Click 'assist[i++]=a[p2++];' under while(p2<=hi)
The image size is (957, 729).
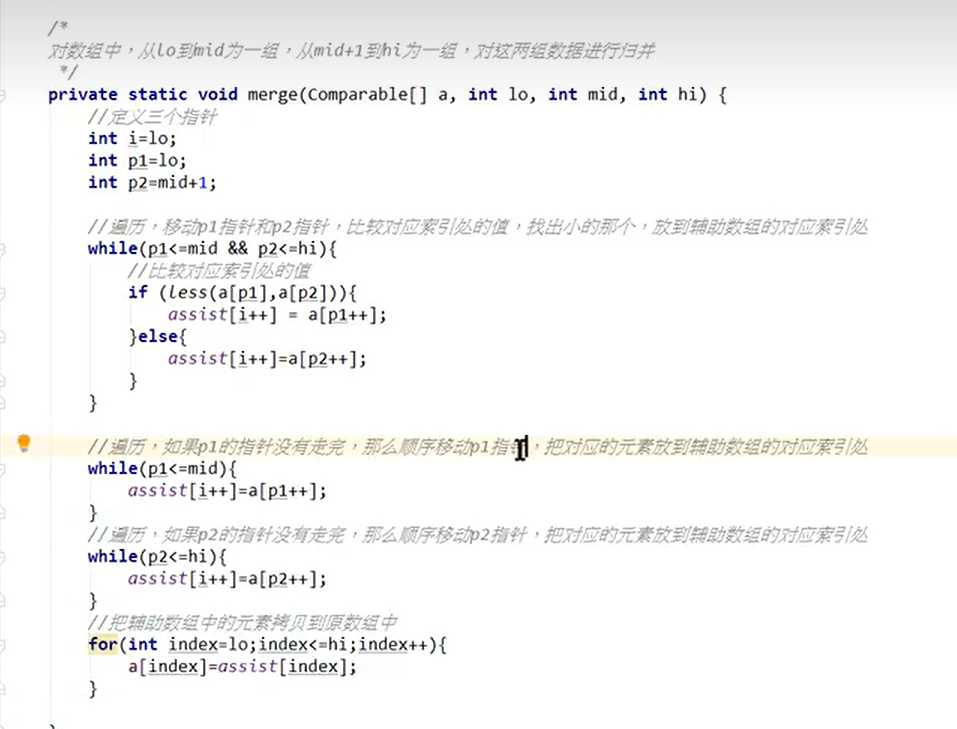tap(227, 578)
